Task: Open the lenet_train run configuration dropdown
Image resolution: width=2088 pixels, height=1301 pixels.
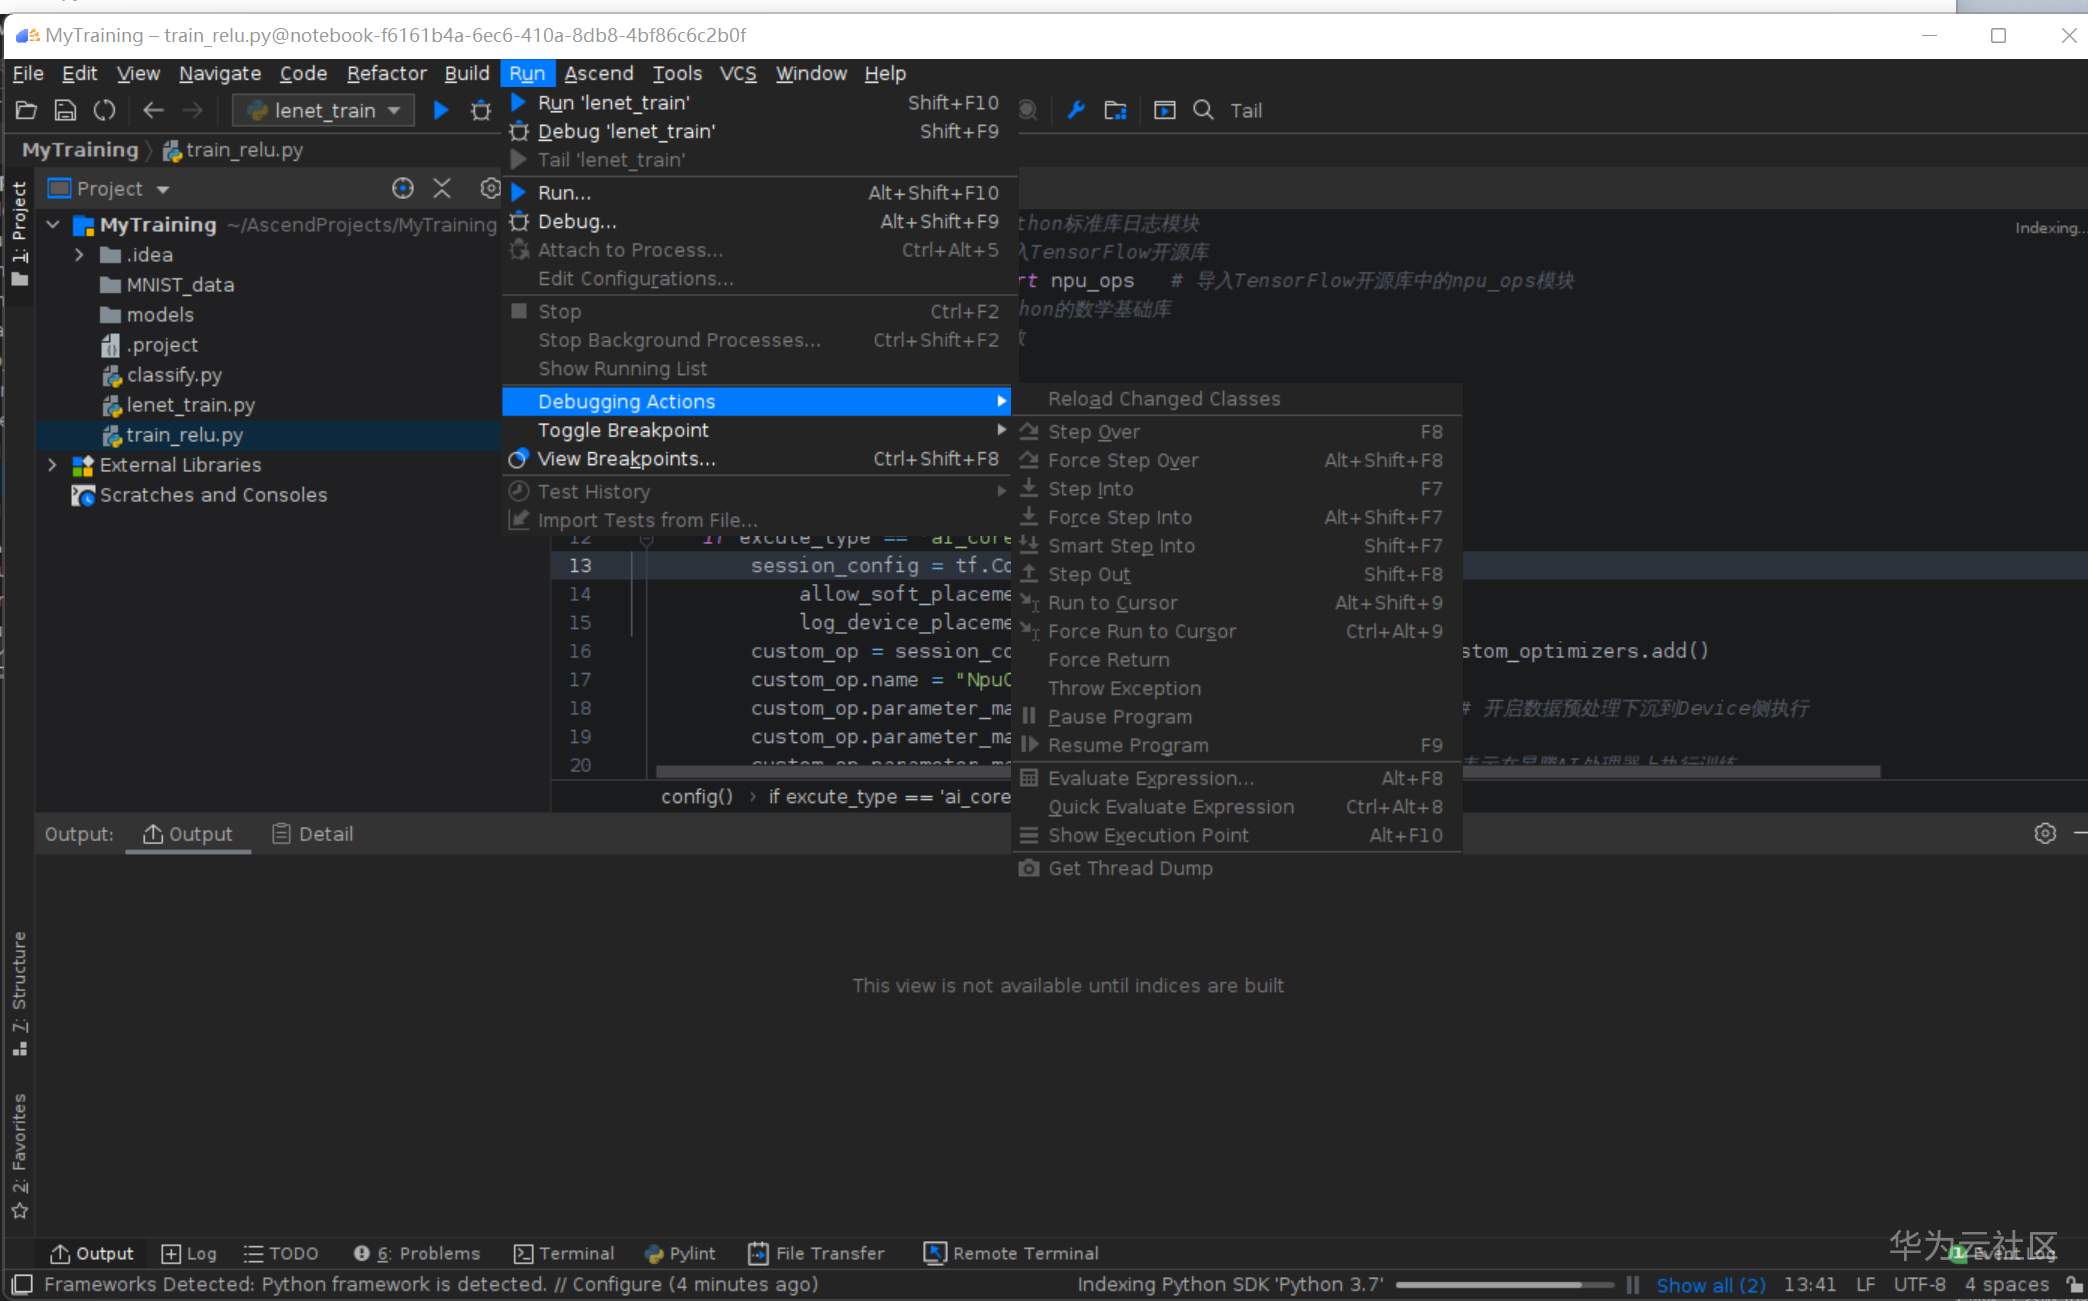Action: point(323,110)
